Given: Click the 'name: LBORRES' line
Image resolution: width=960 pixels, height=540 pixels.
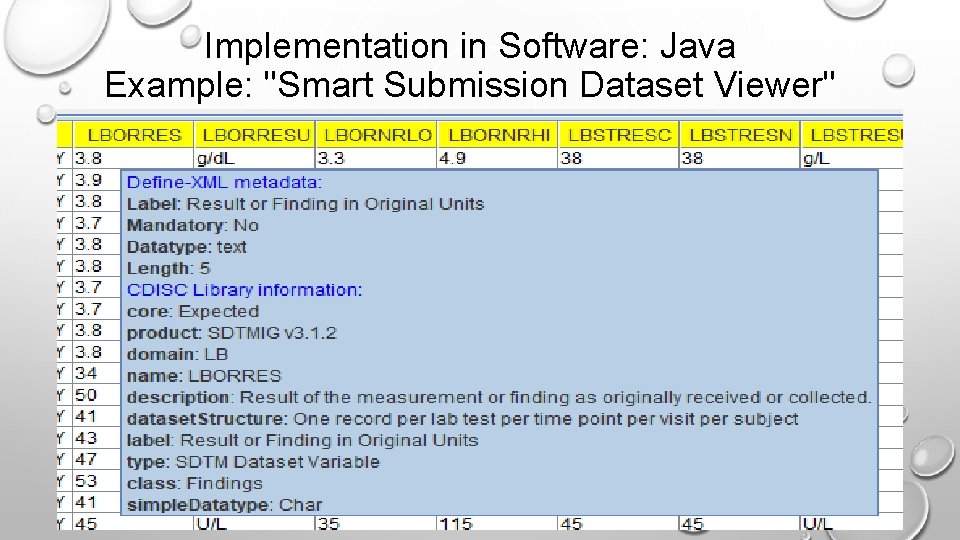Looking at the screenshot, I should [x=204, y=376].
